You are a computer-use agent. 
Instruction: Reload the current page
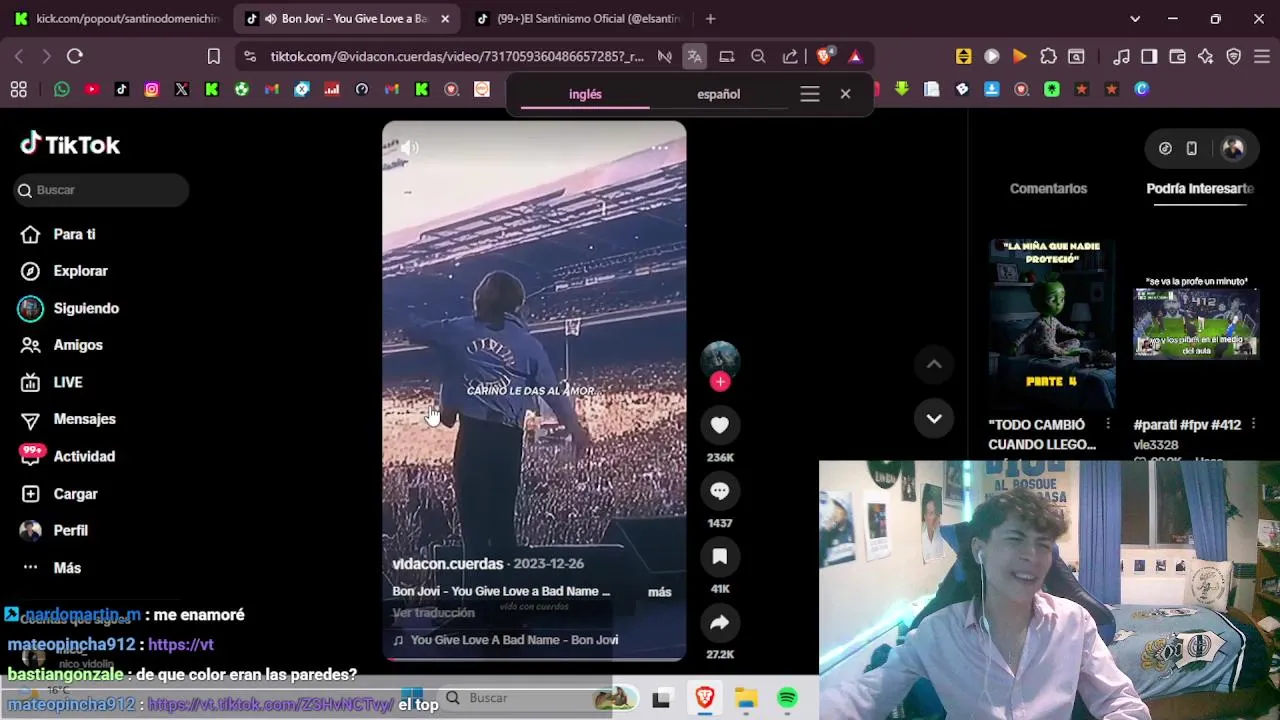pyautogui.click(x=75, y=56)
